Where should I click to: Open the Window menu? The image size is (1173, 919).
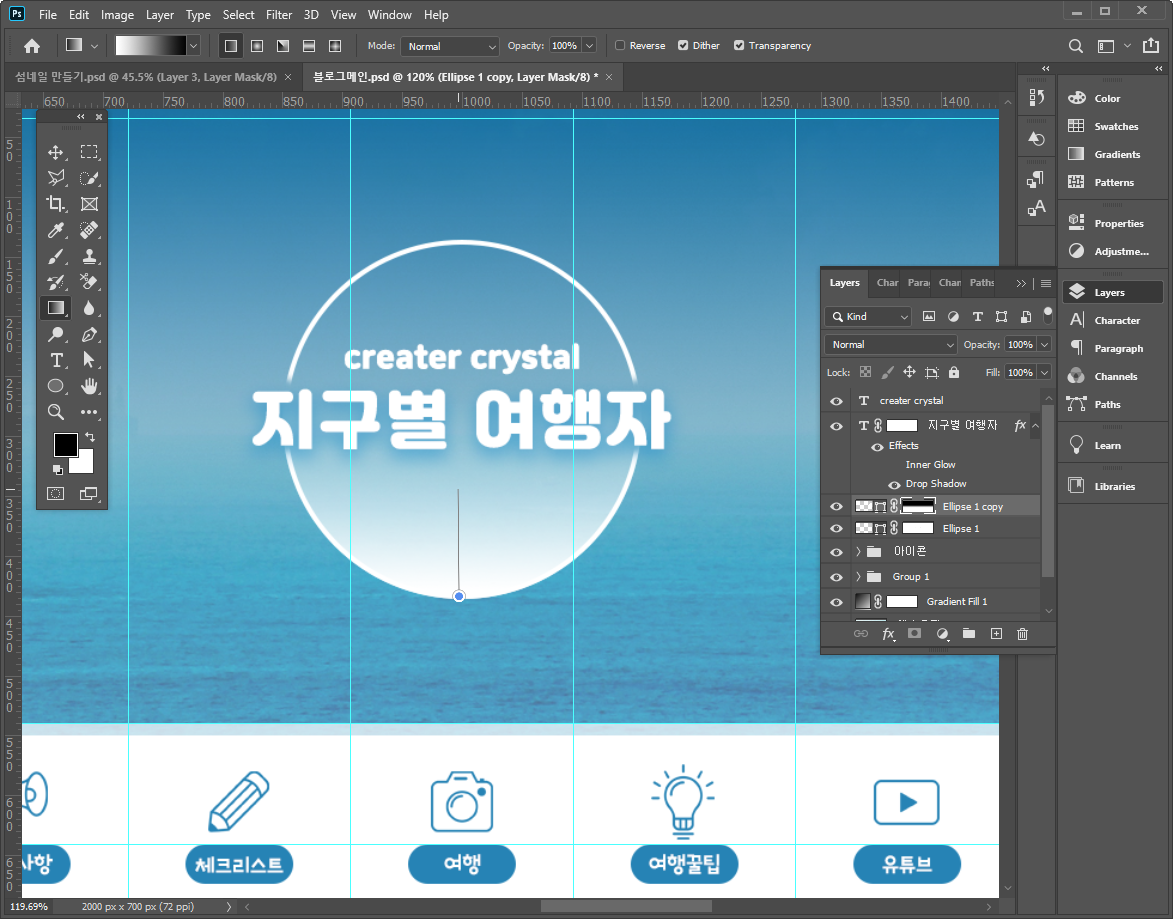[390, 14]
